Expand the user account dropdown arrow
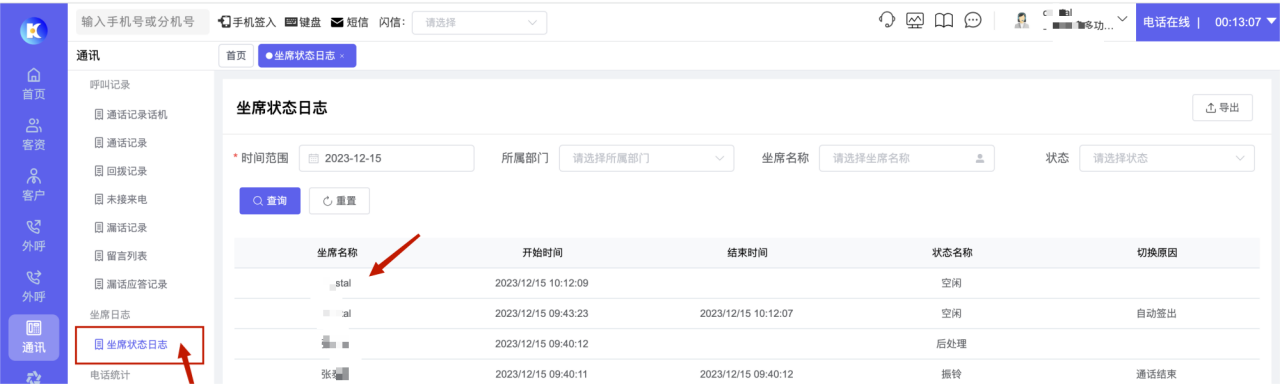The image size is (1280, 384). (1121, 20)
